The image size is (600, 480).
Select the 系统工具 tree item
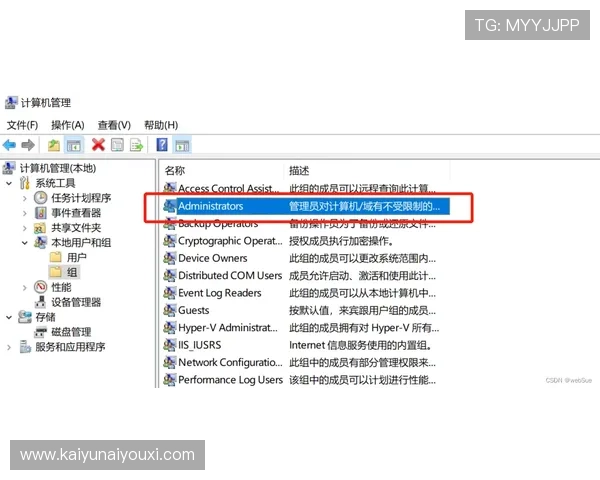click(x=55, y=183)
